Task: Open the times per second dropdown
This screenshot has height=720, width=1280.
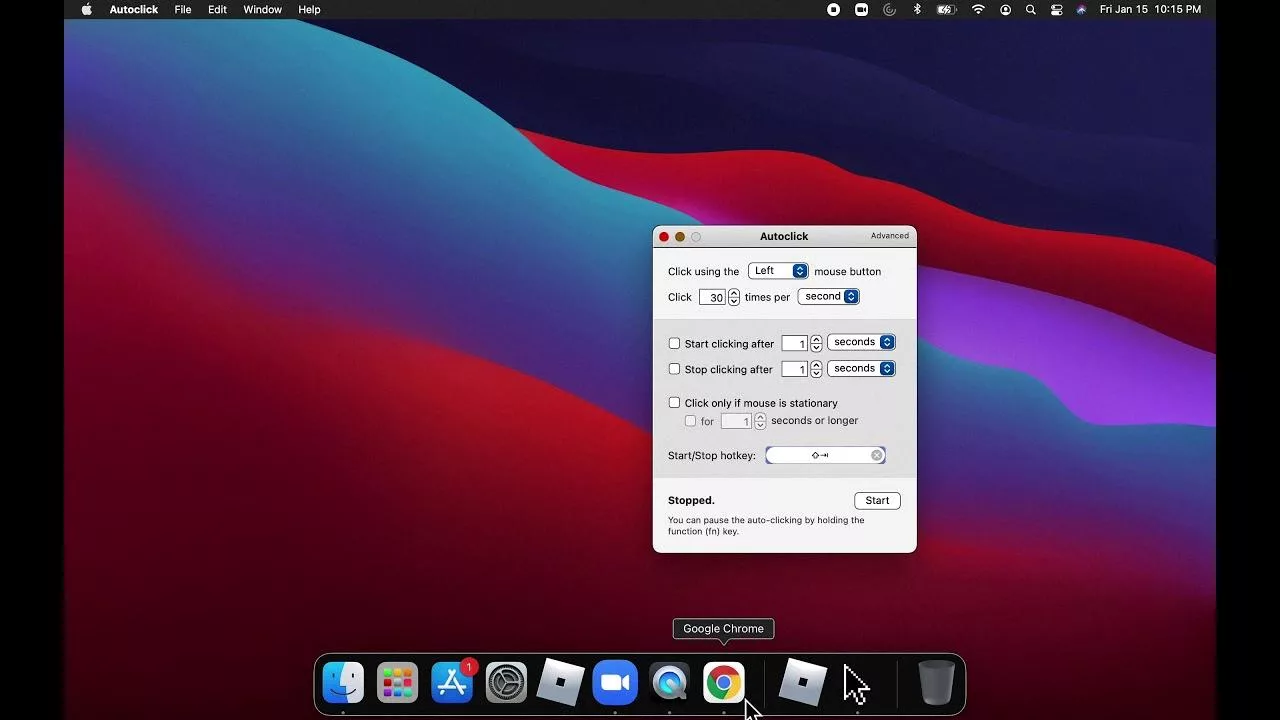Action: pos(828,296)
